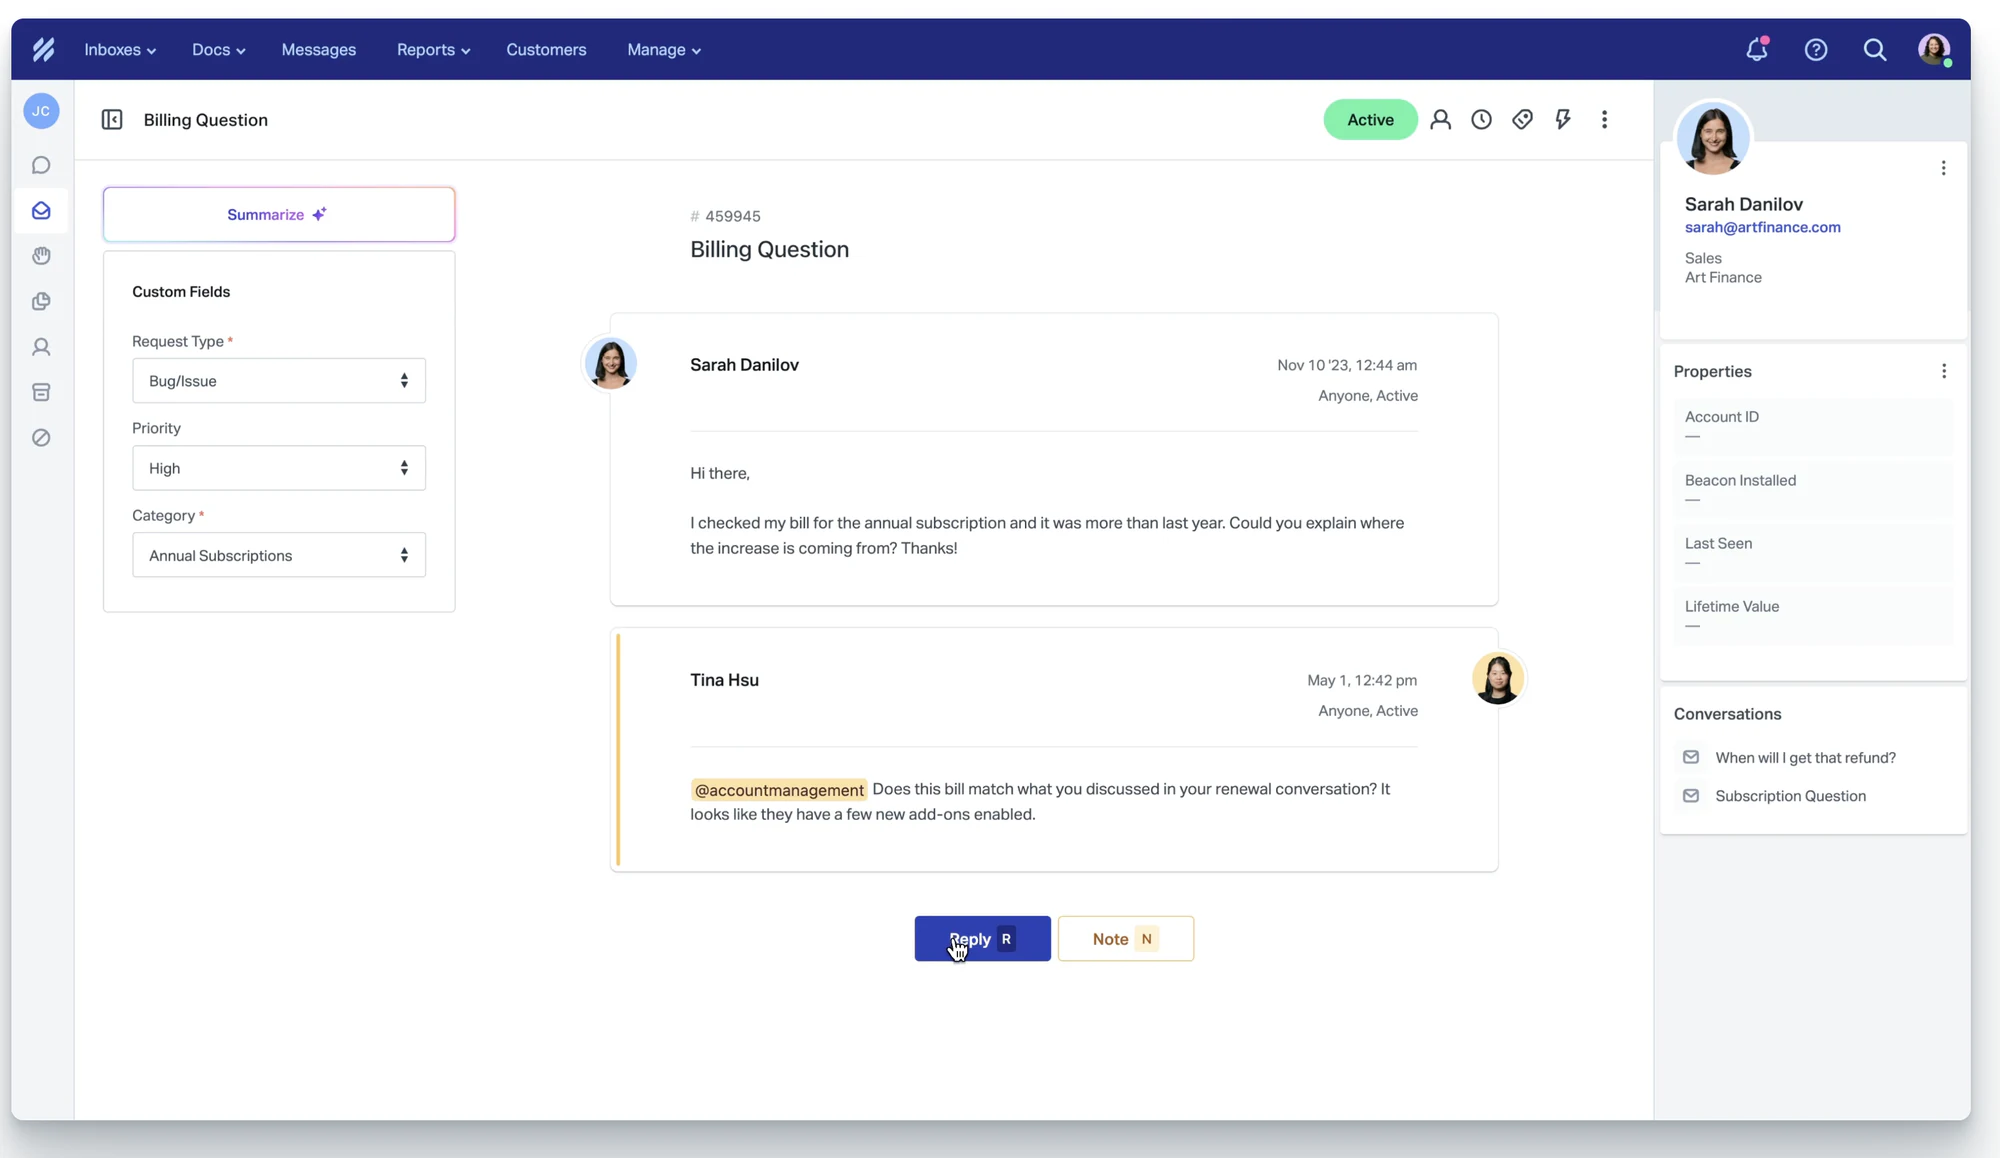The height and width of the screenshot is (1158, 2000).
Task: Open 'When will I get that refund?' conversation
Action: (x=1805, y=758)
